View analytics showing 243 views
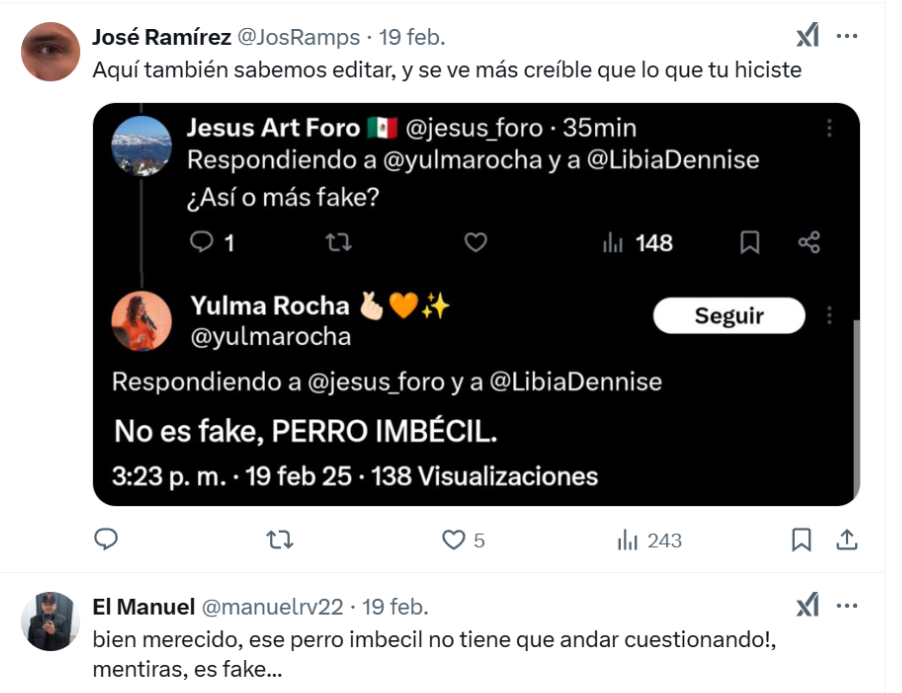This screenshot has width=902, height=693. pyautogui.click(x=650, y=540)
